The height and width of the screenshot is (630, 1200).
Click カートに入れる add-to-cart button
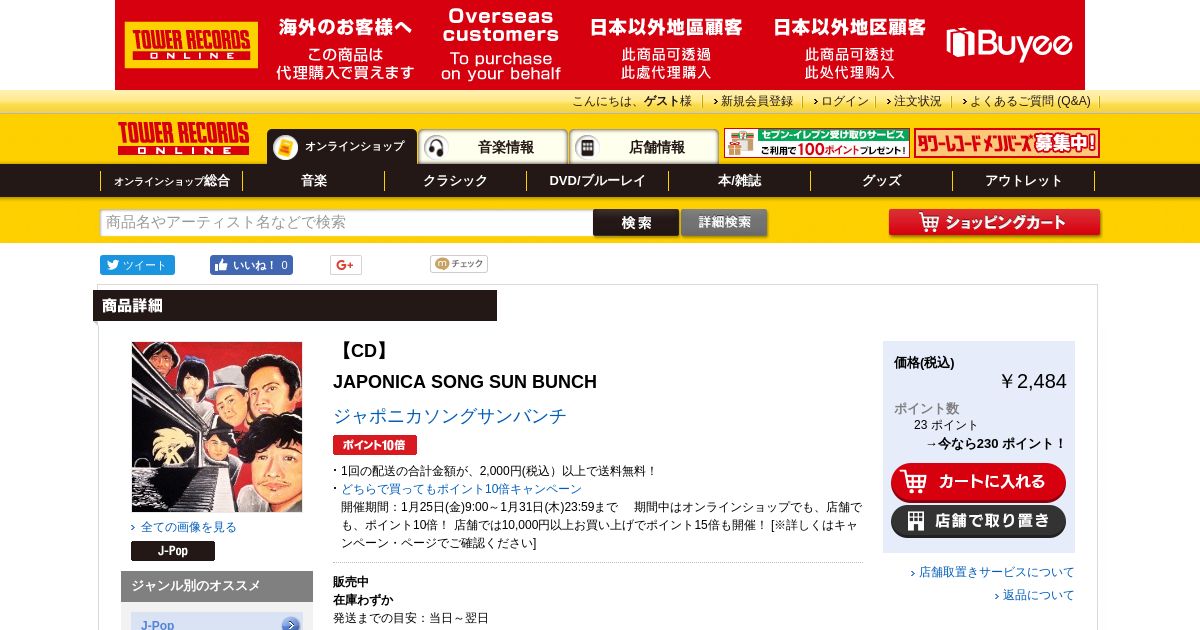pyautogui.click(x=978, y=482)
